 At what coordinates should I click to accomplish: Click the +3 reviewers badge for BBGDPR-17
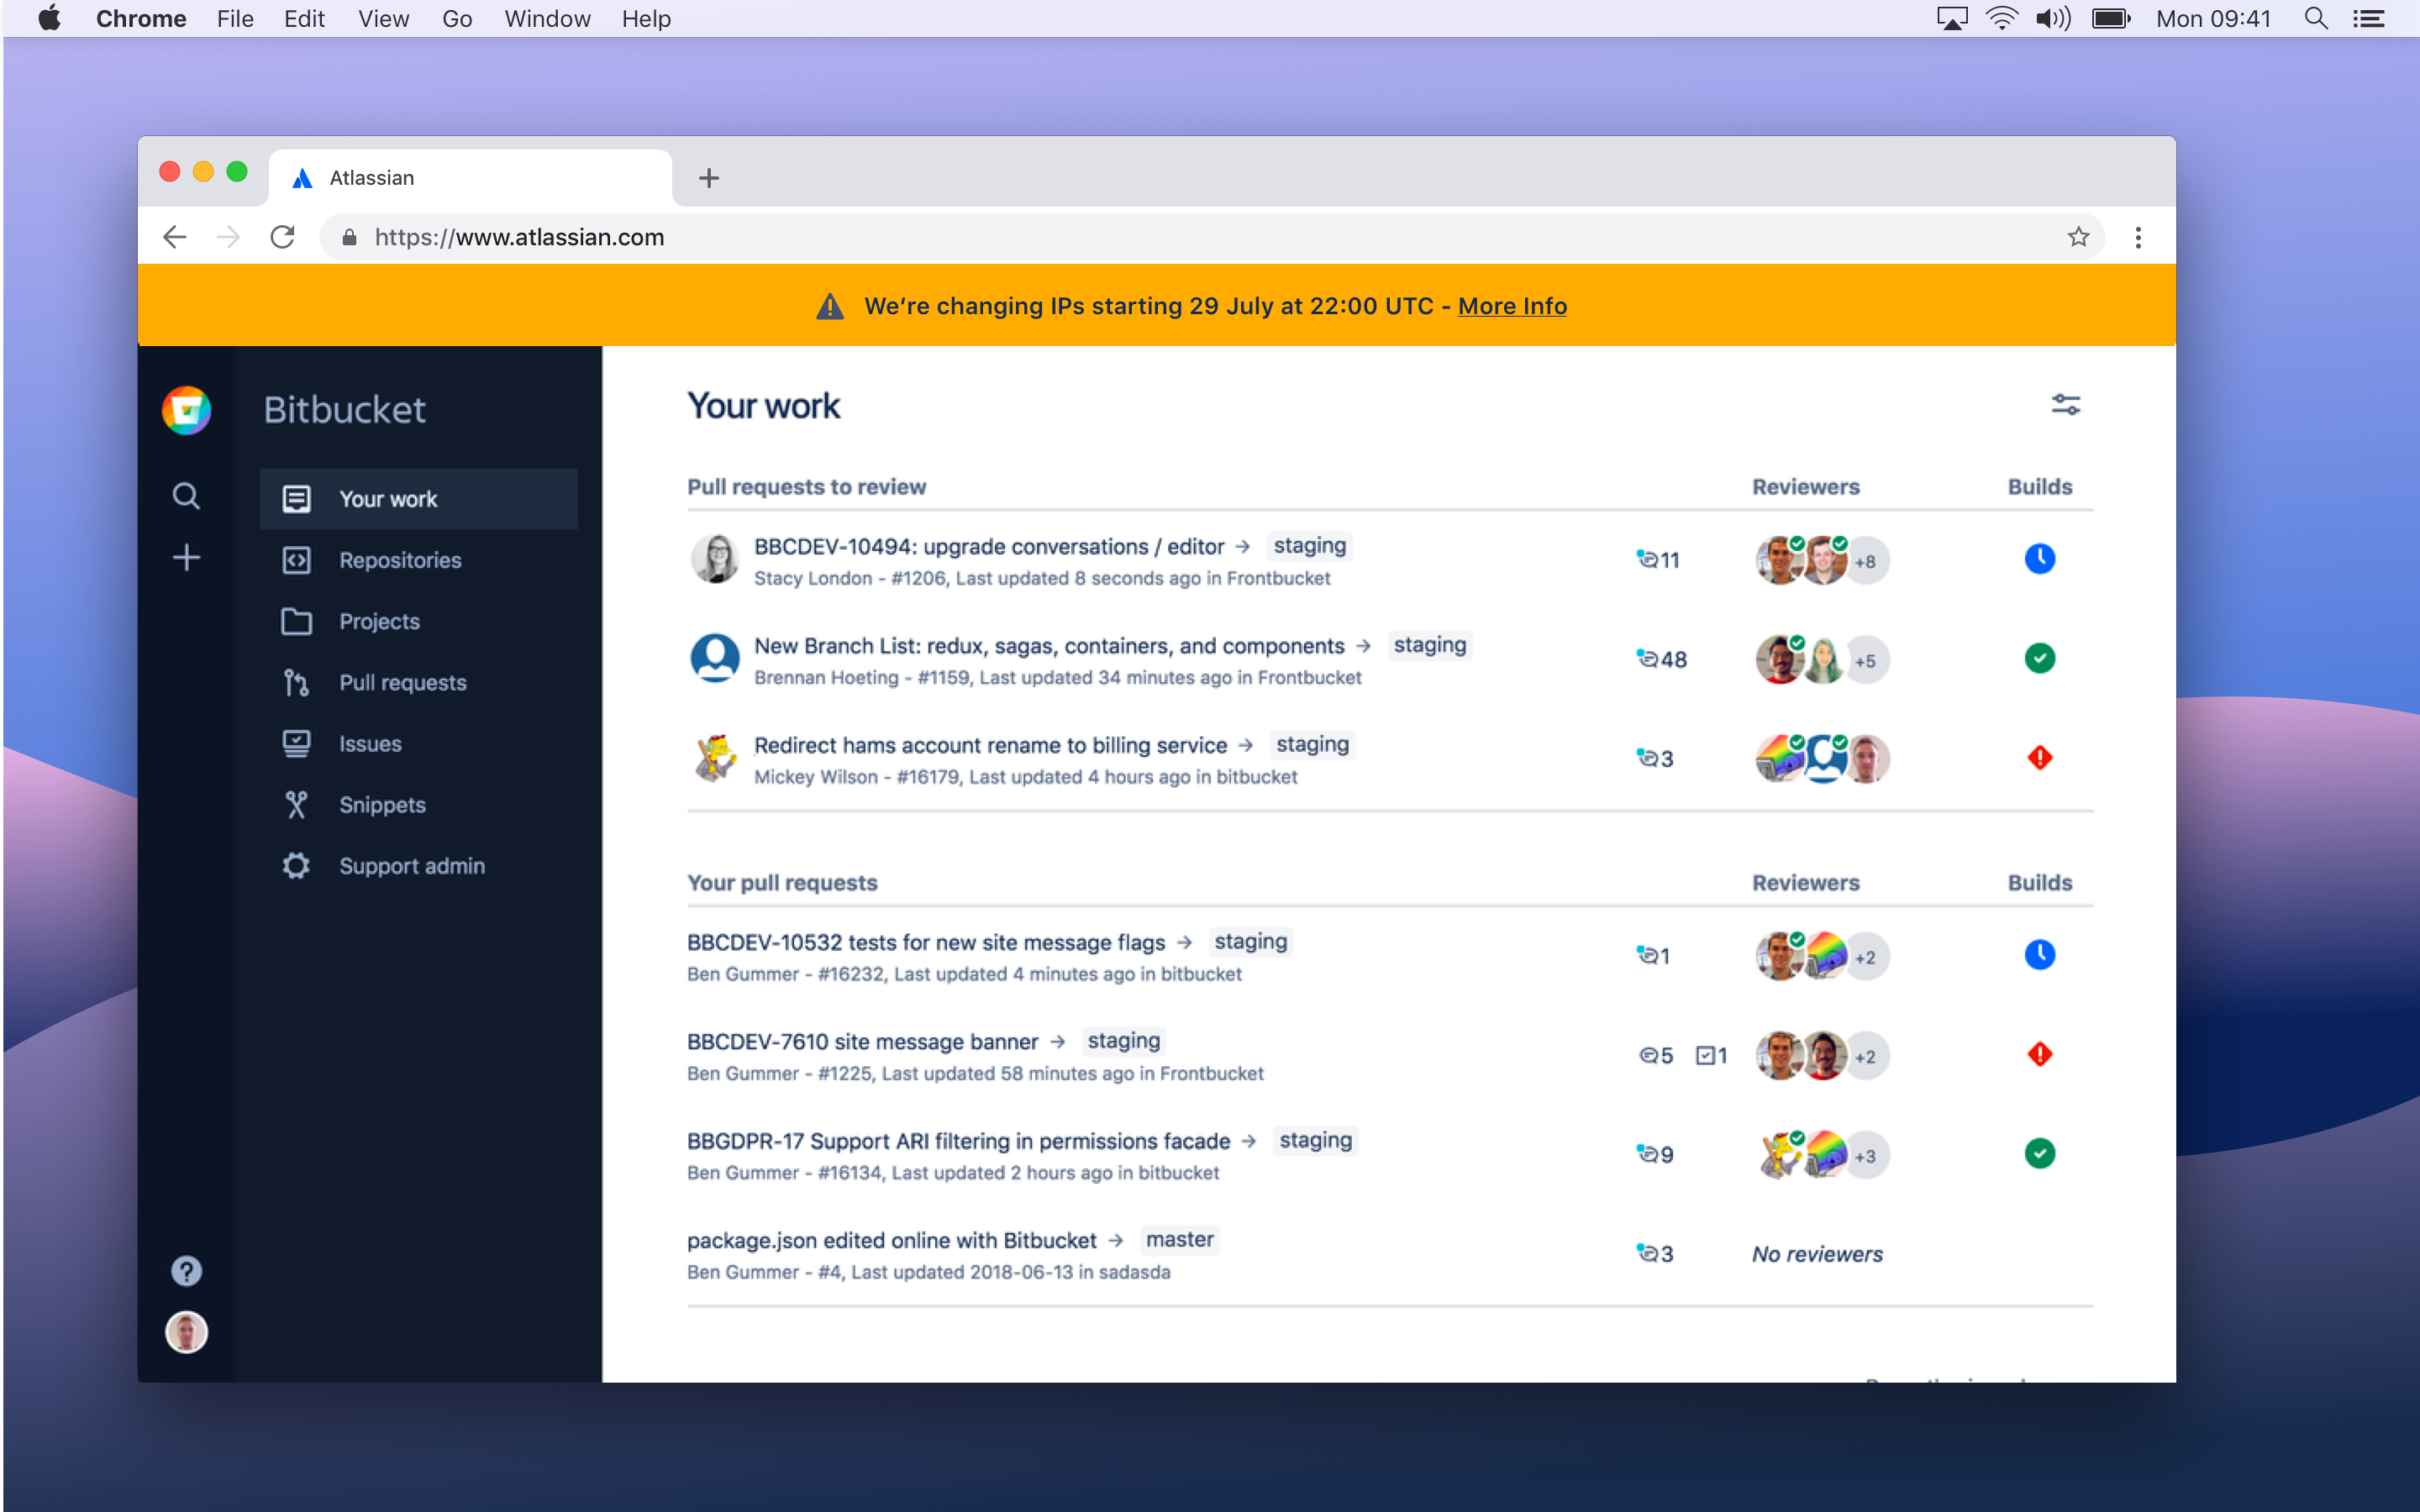click(1865, 1156)
